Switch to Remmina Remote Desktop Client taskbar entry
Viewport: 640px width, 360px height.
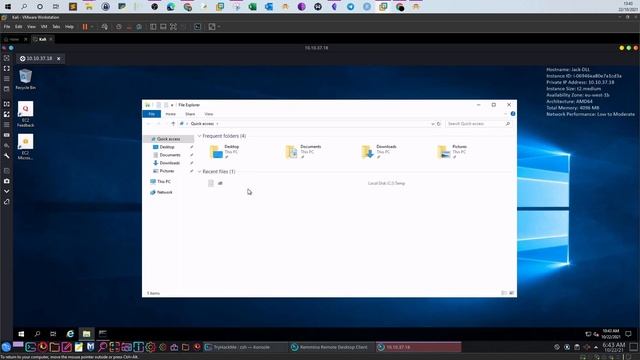331,347
